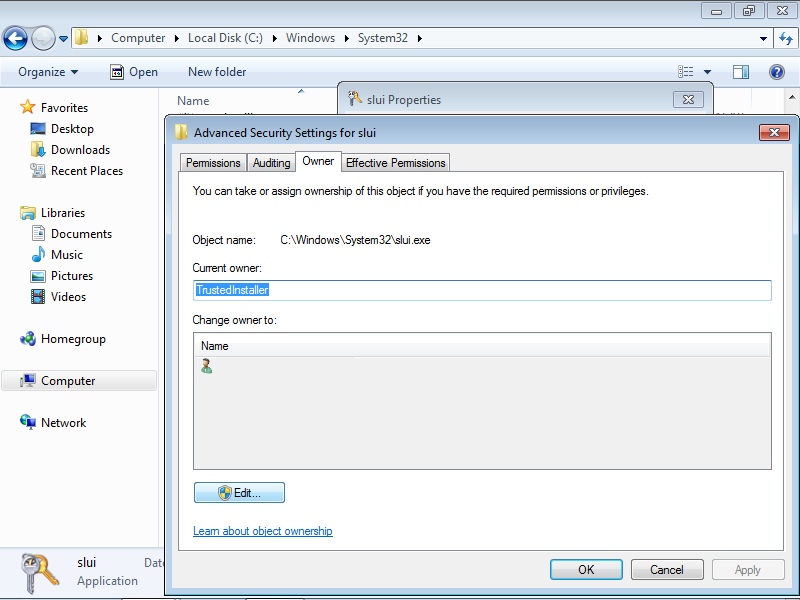Select Libraries in the navigation pane
The width and height of the screenshot is (800, 600).
point(63,212)
